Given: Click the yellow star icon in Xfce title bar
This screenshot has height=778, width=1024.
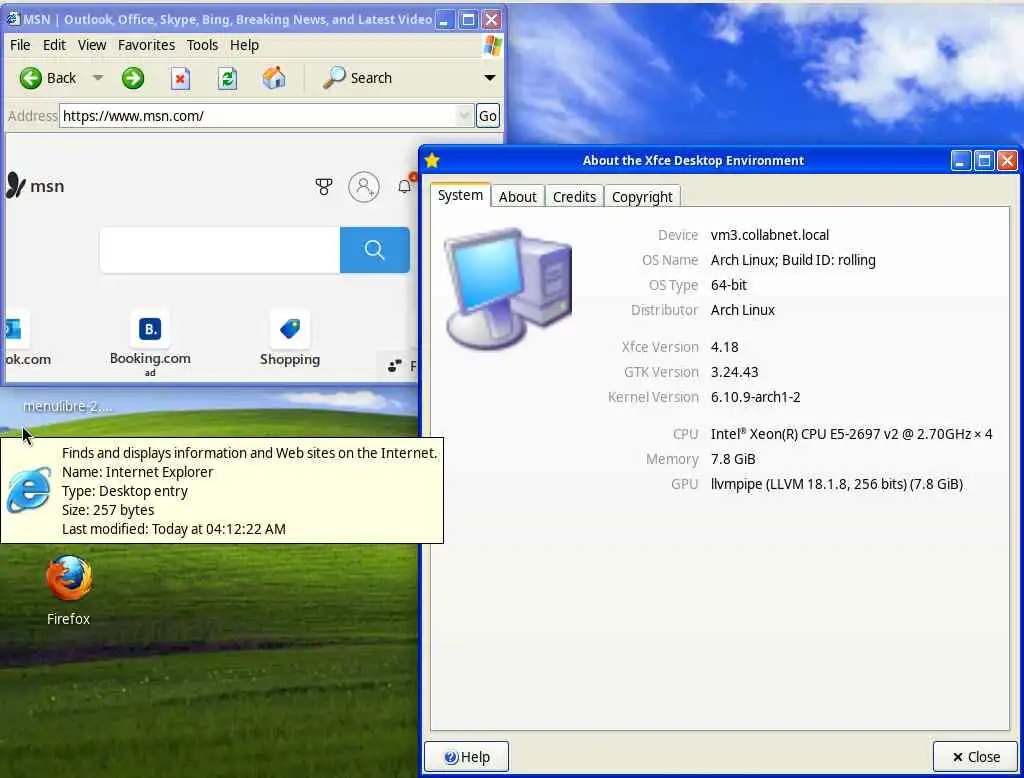Looking at the screenshot, I should (432, 160).
